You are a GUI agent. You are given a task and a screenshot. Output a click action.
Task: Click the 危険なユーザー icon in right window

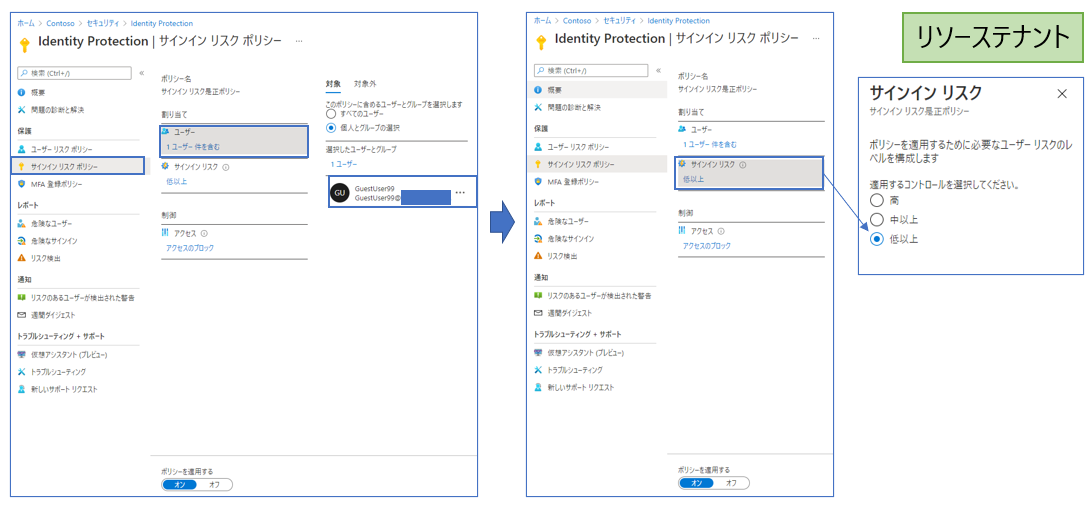click(538, 221)
